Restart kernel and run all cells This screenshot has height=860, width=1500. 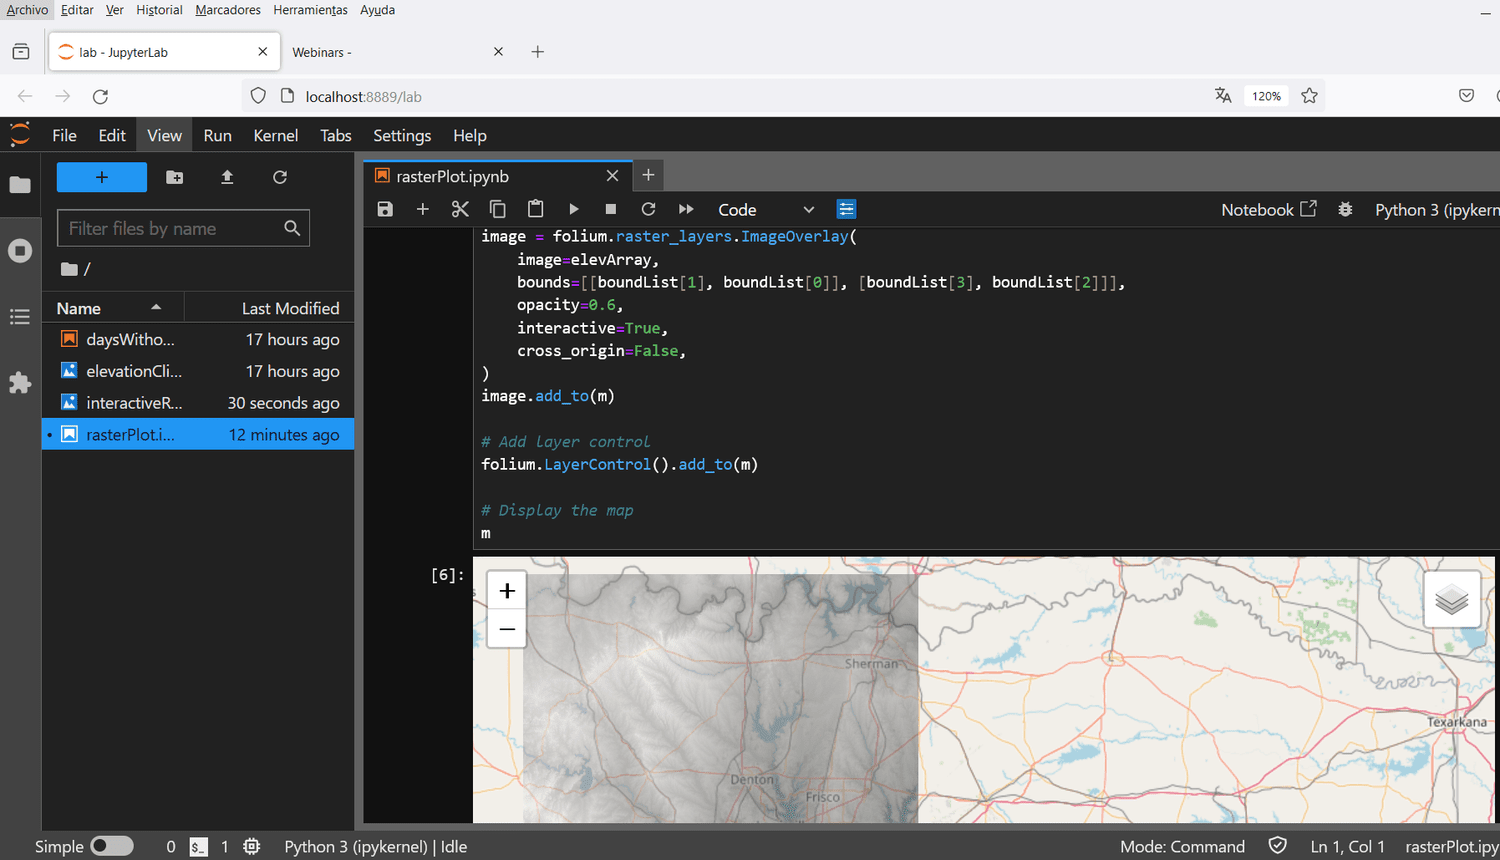[x=686, y=209]
